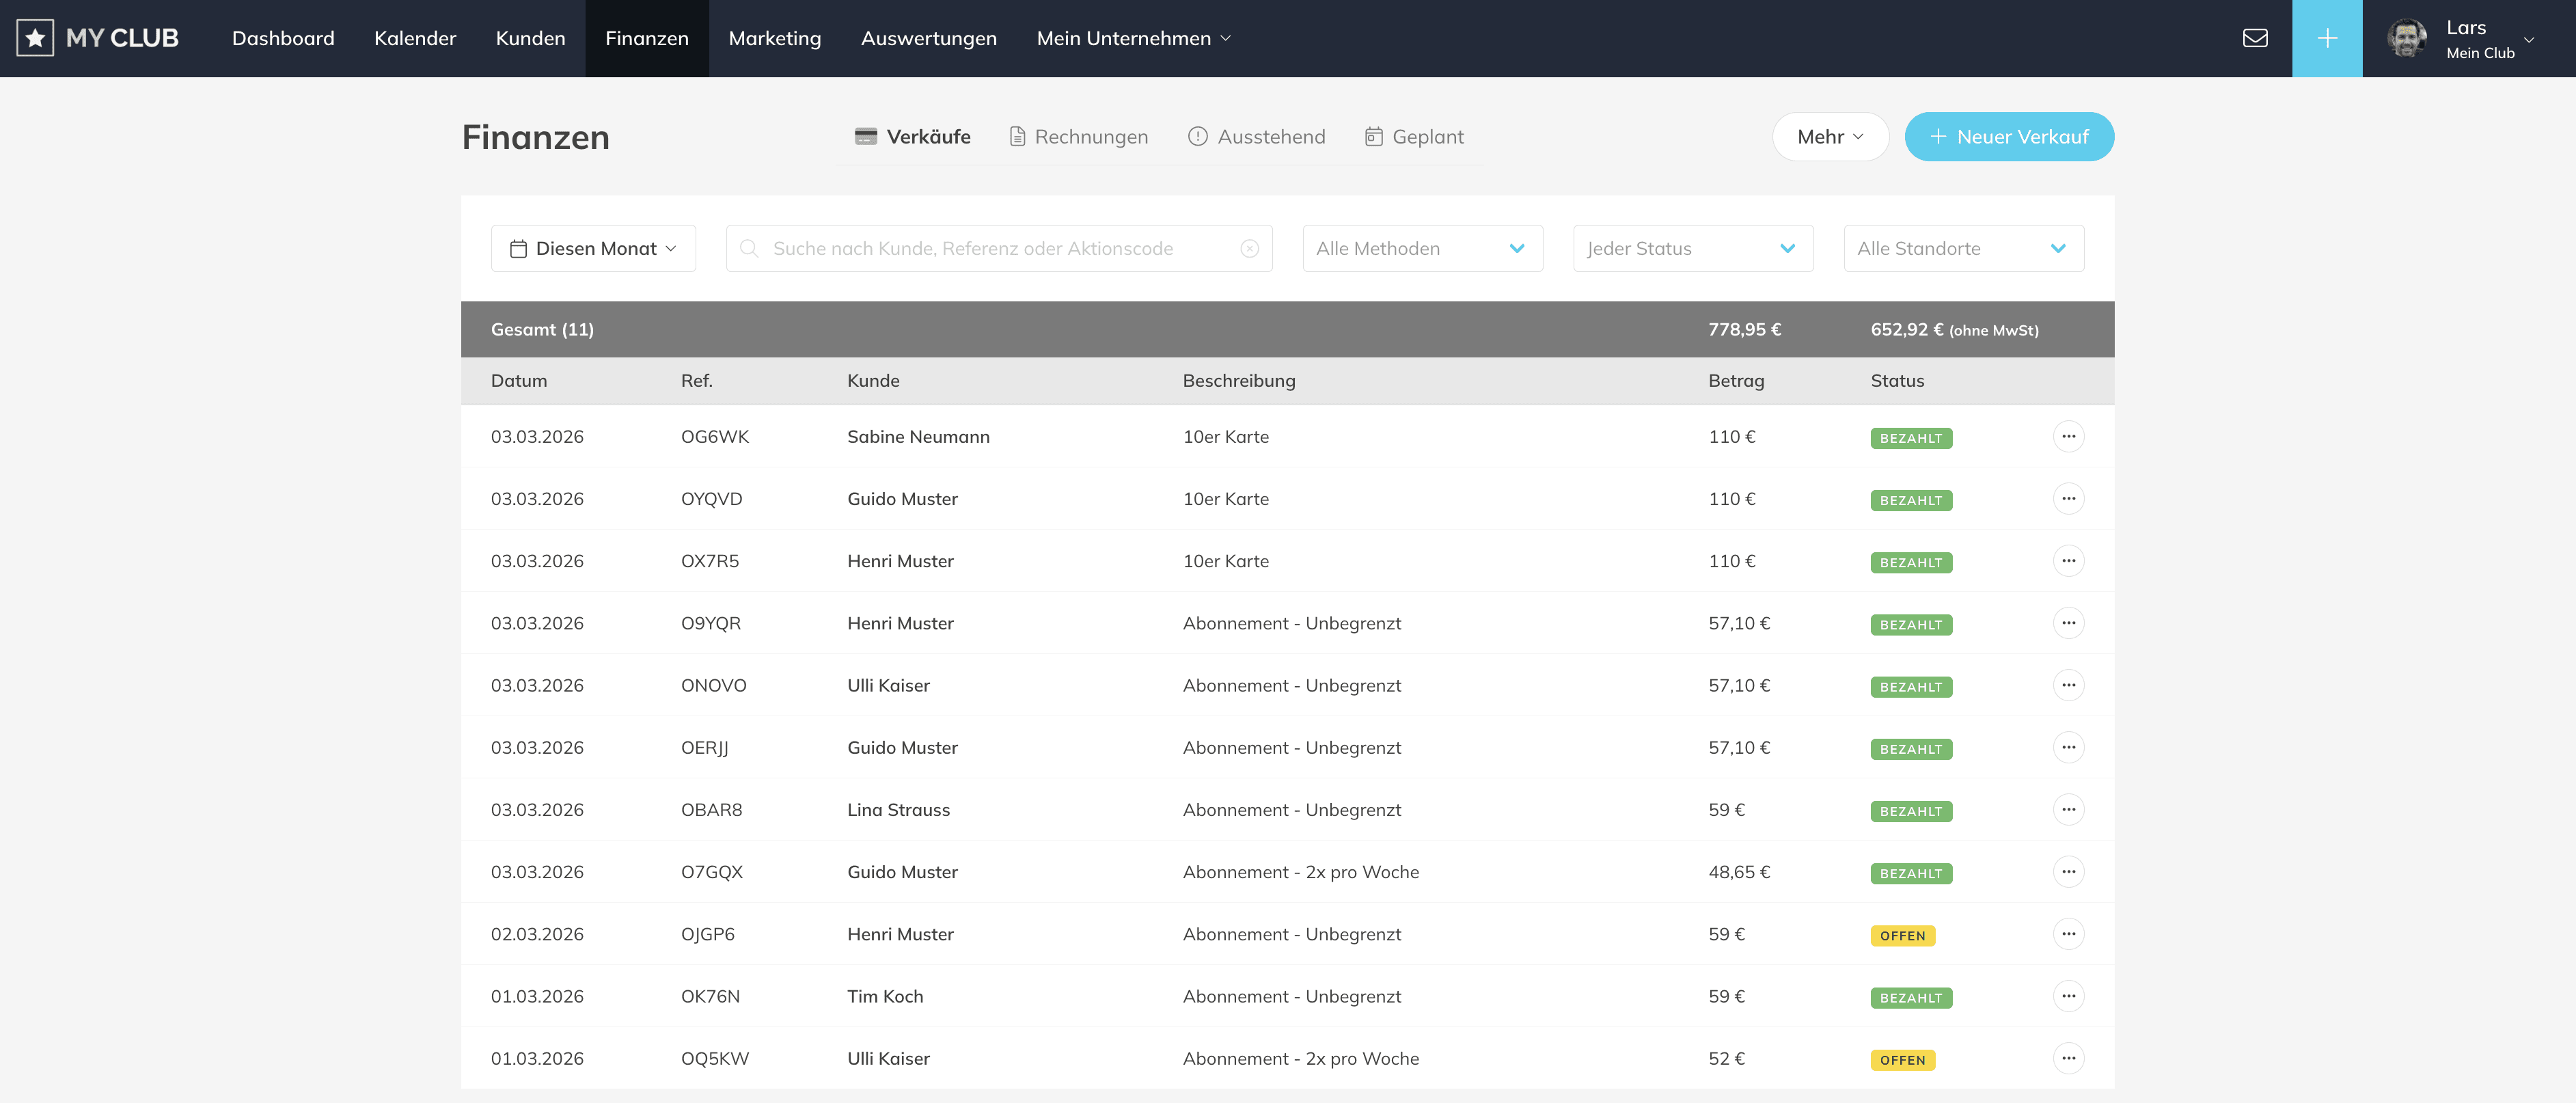Clear the search field with the x icon
Viewport: 2576px width, 1103px height.
point(1249,248)
